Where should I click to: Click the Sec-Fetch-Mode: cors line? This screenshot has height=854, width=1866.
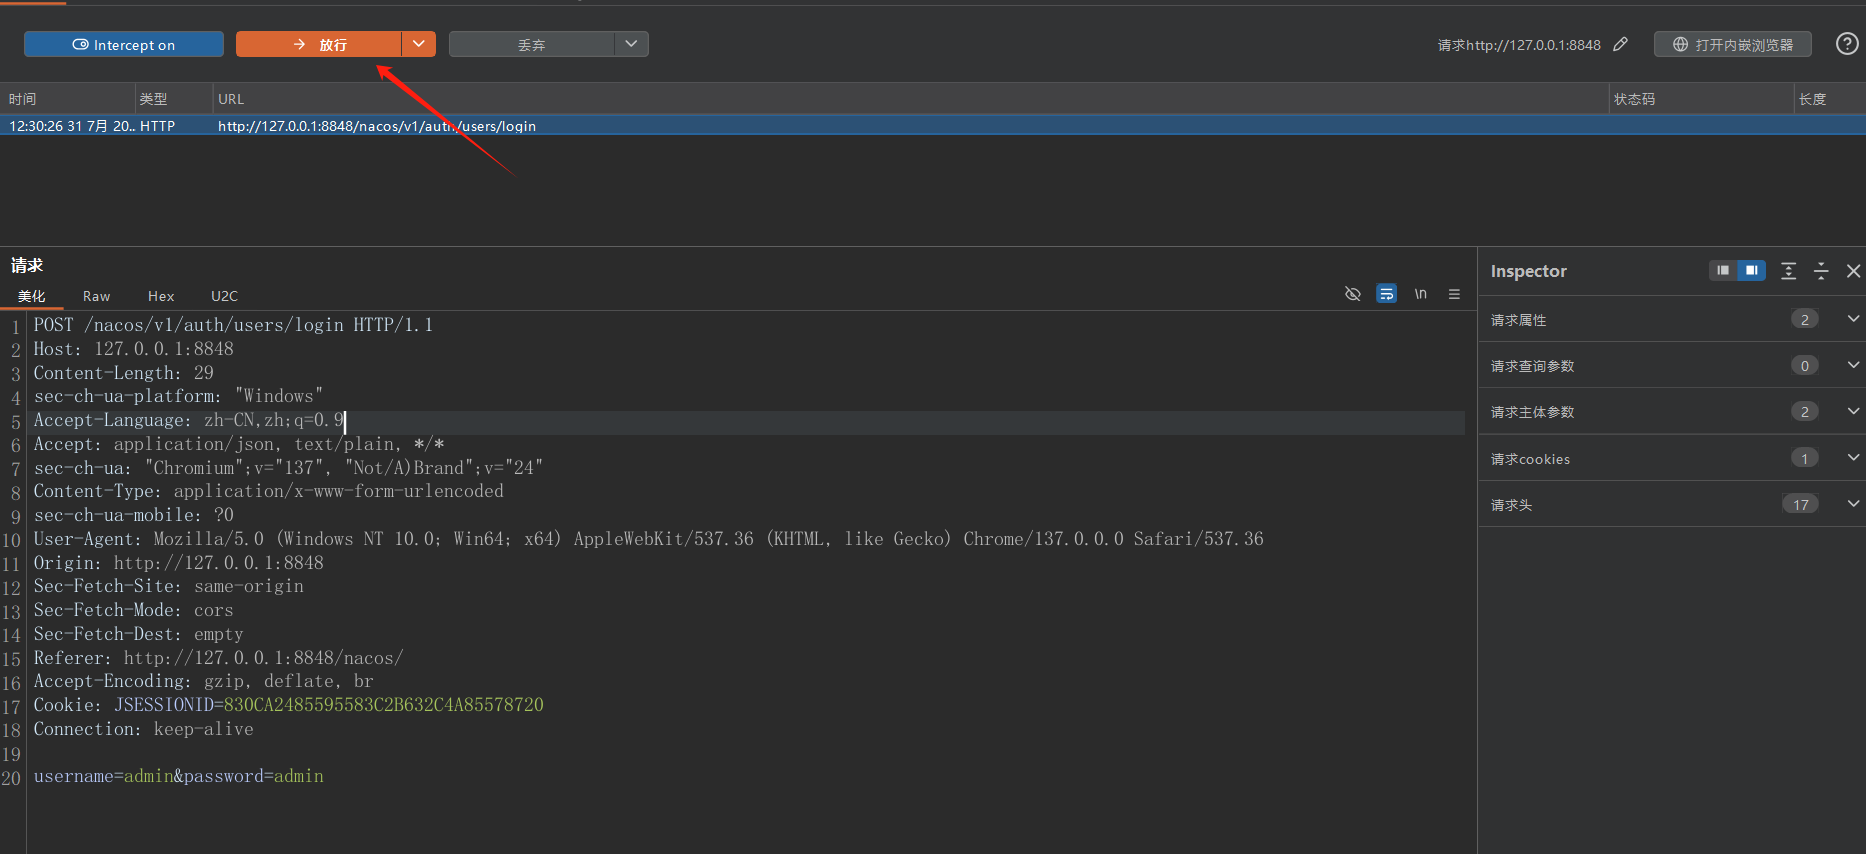tap(133, 610)
